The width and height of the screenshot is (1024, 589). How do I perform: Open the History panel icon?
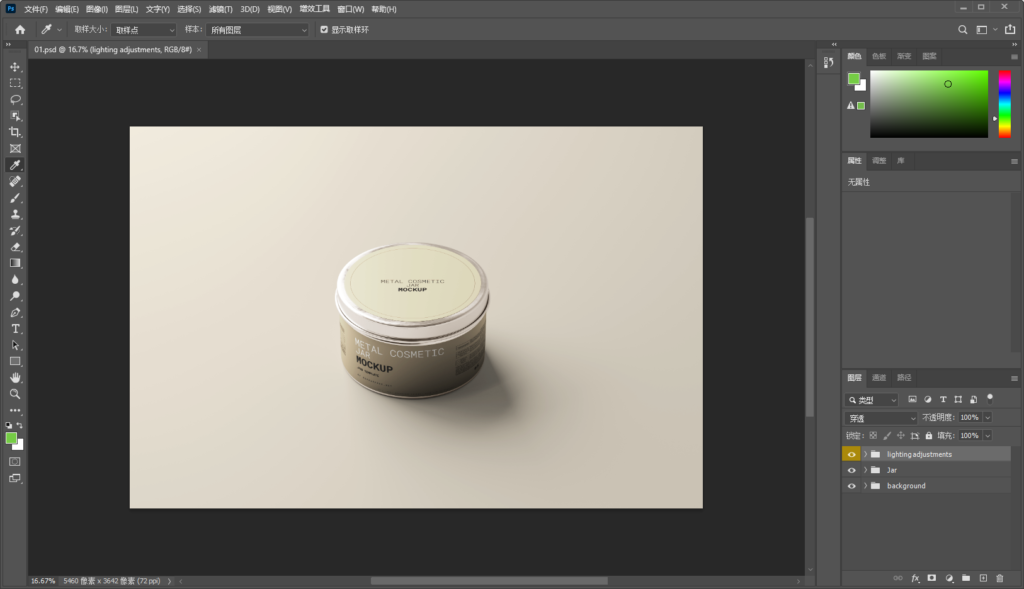tap(828, 62)
